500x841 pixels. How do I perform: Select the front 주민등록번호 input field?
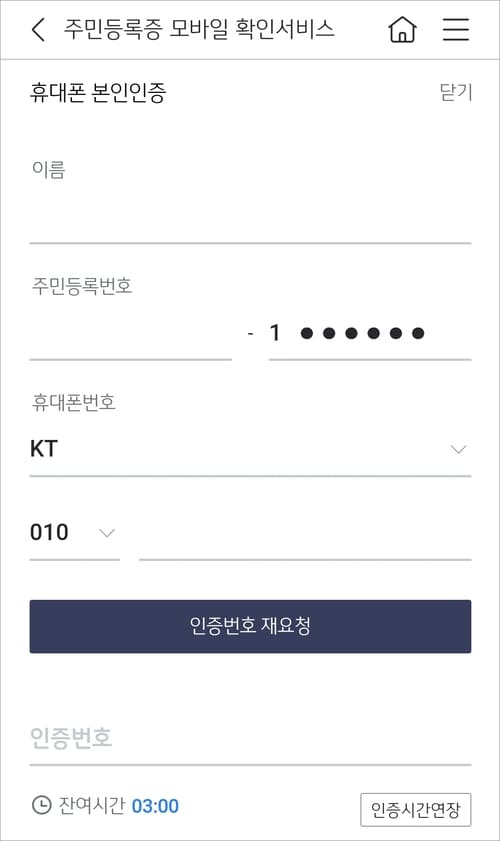click(x=131, y=336)
